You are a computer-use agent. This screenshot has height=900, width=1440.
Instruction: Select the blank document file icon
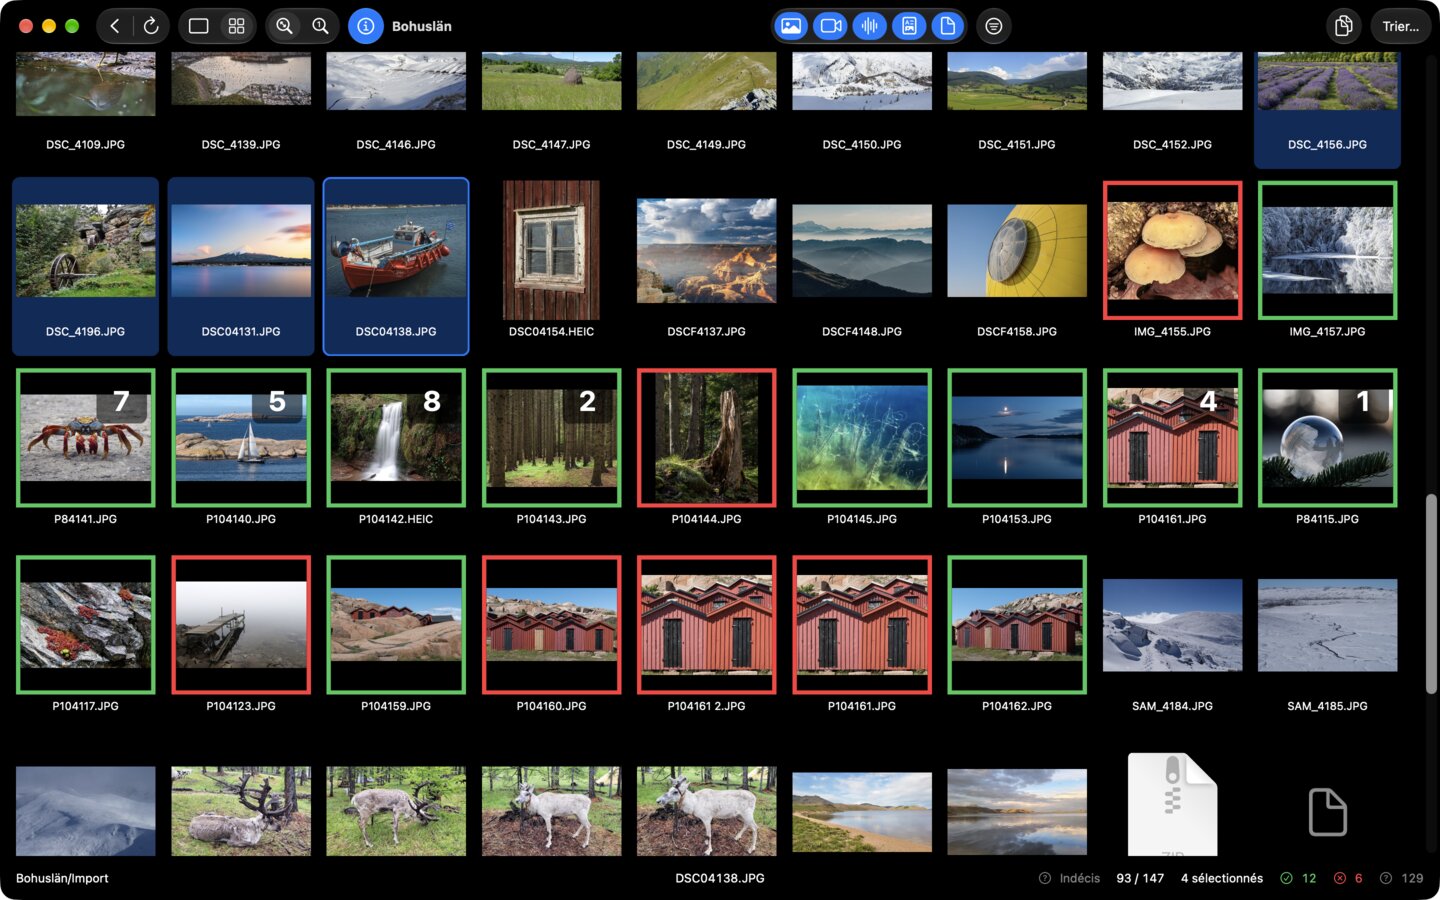(1327, 811)
